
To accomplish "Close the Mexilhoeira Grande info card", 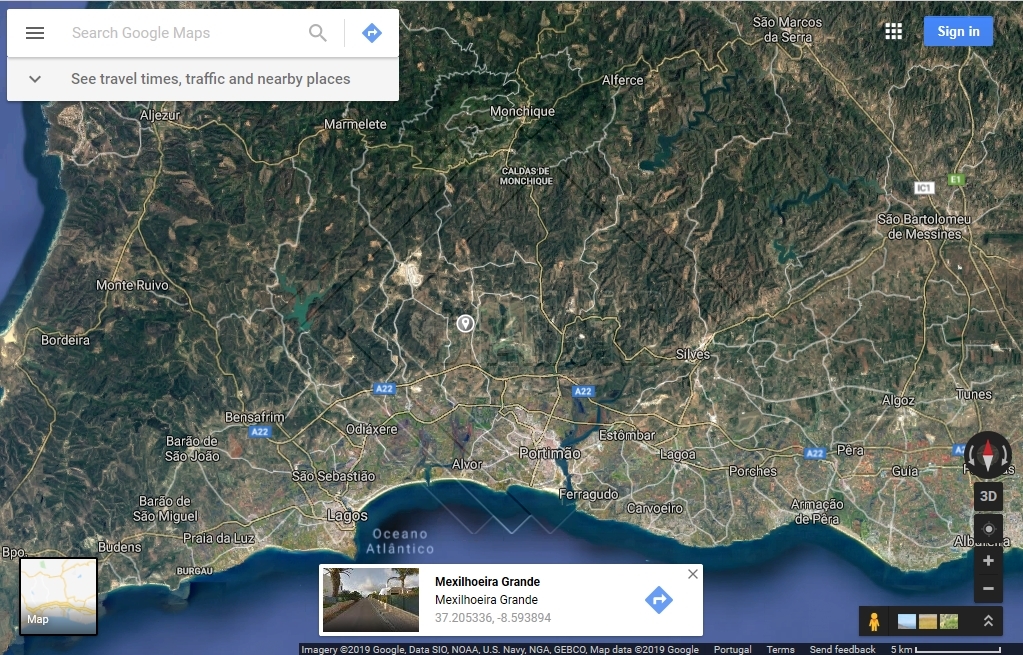I will [692, 574].
